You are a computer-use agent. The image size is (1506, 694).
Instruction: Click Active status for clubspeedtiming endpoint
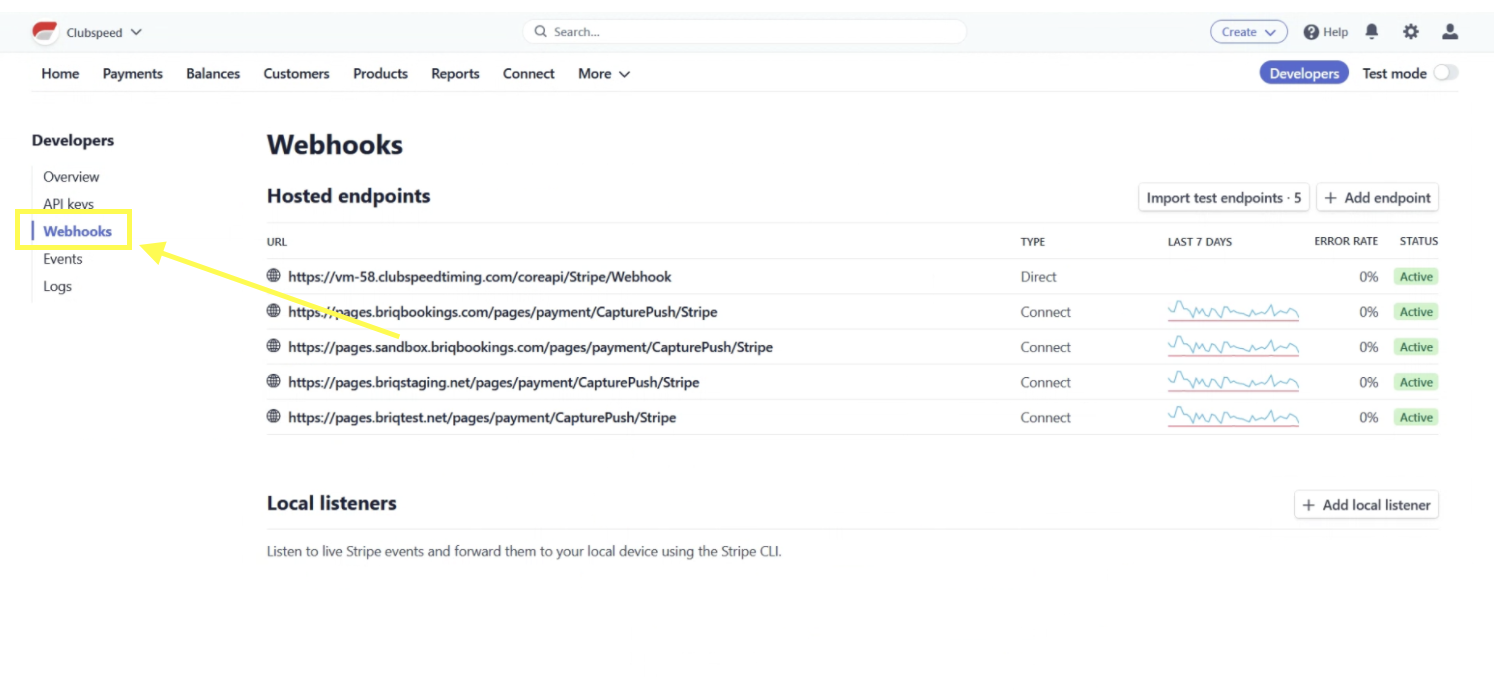(x=1416, y=277)
